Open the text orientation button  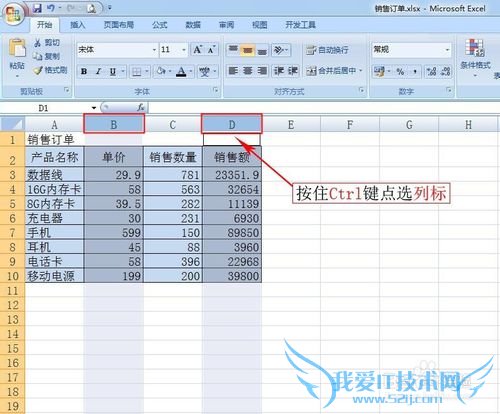(x=281, y=50)
